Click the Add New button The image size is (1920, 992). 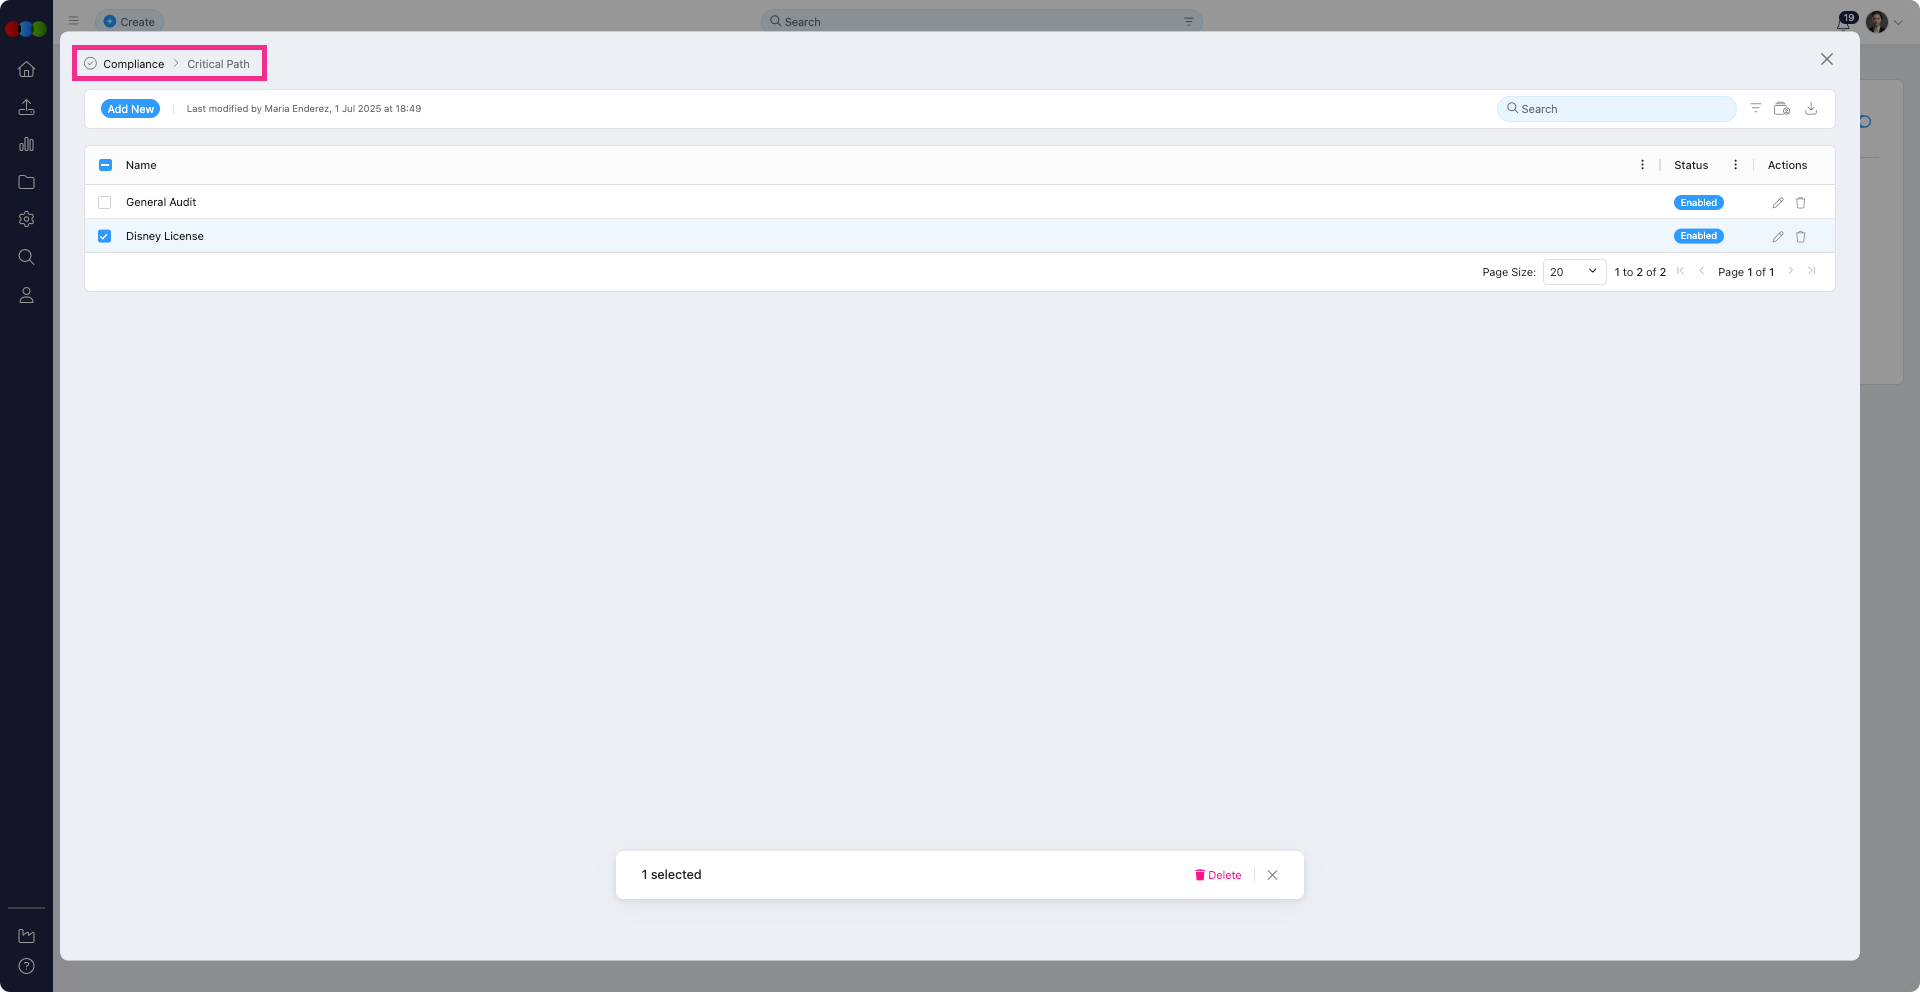point(130,109)
